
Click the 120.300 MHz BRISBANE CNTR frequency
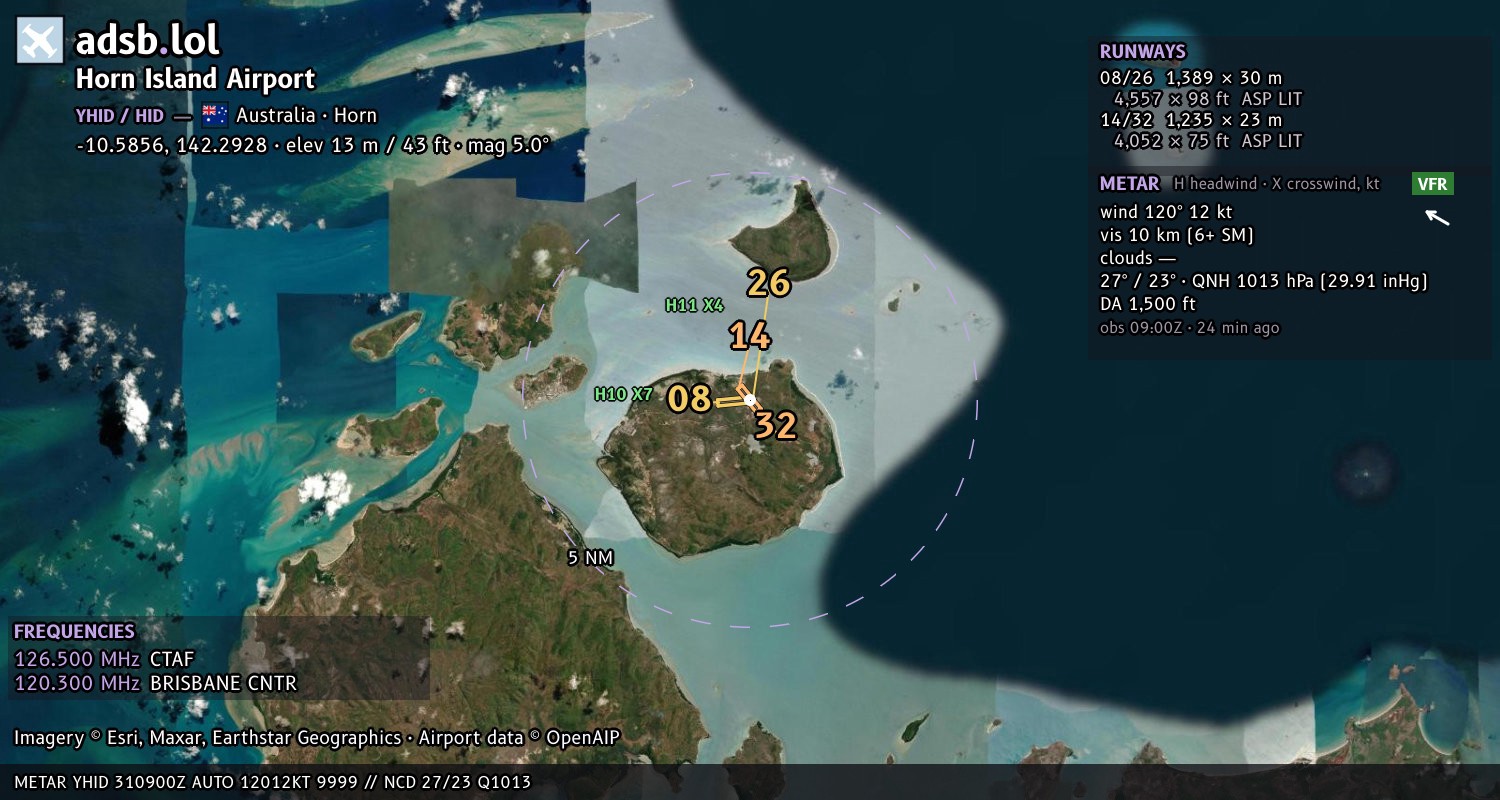(155, 684)
